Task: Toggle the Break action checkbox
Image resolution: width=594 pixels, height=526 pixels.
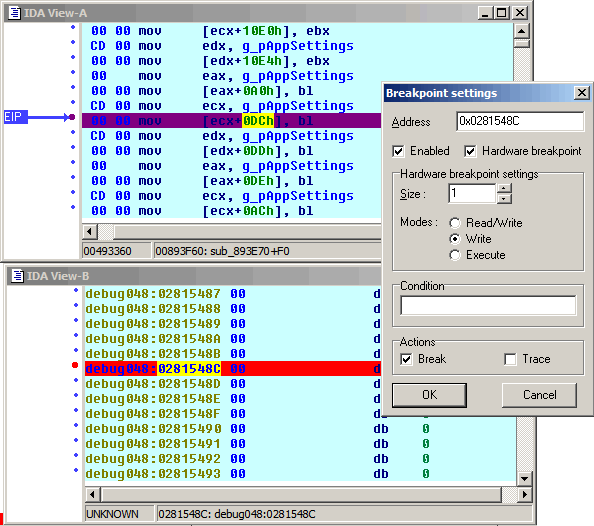Action: click(406, 359)
